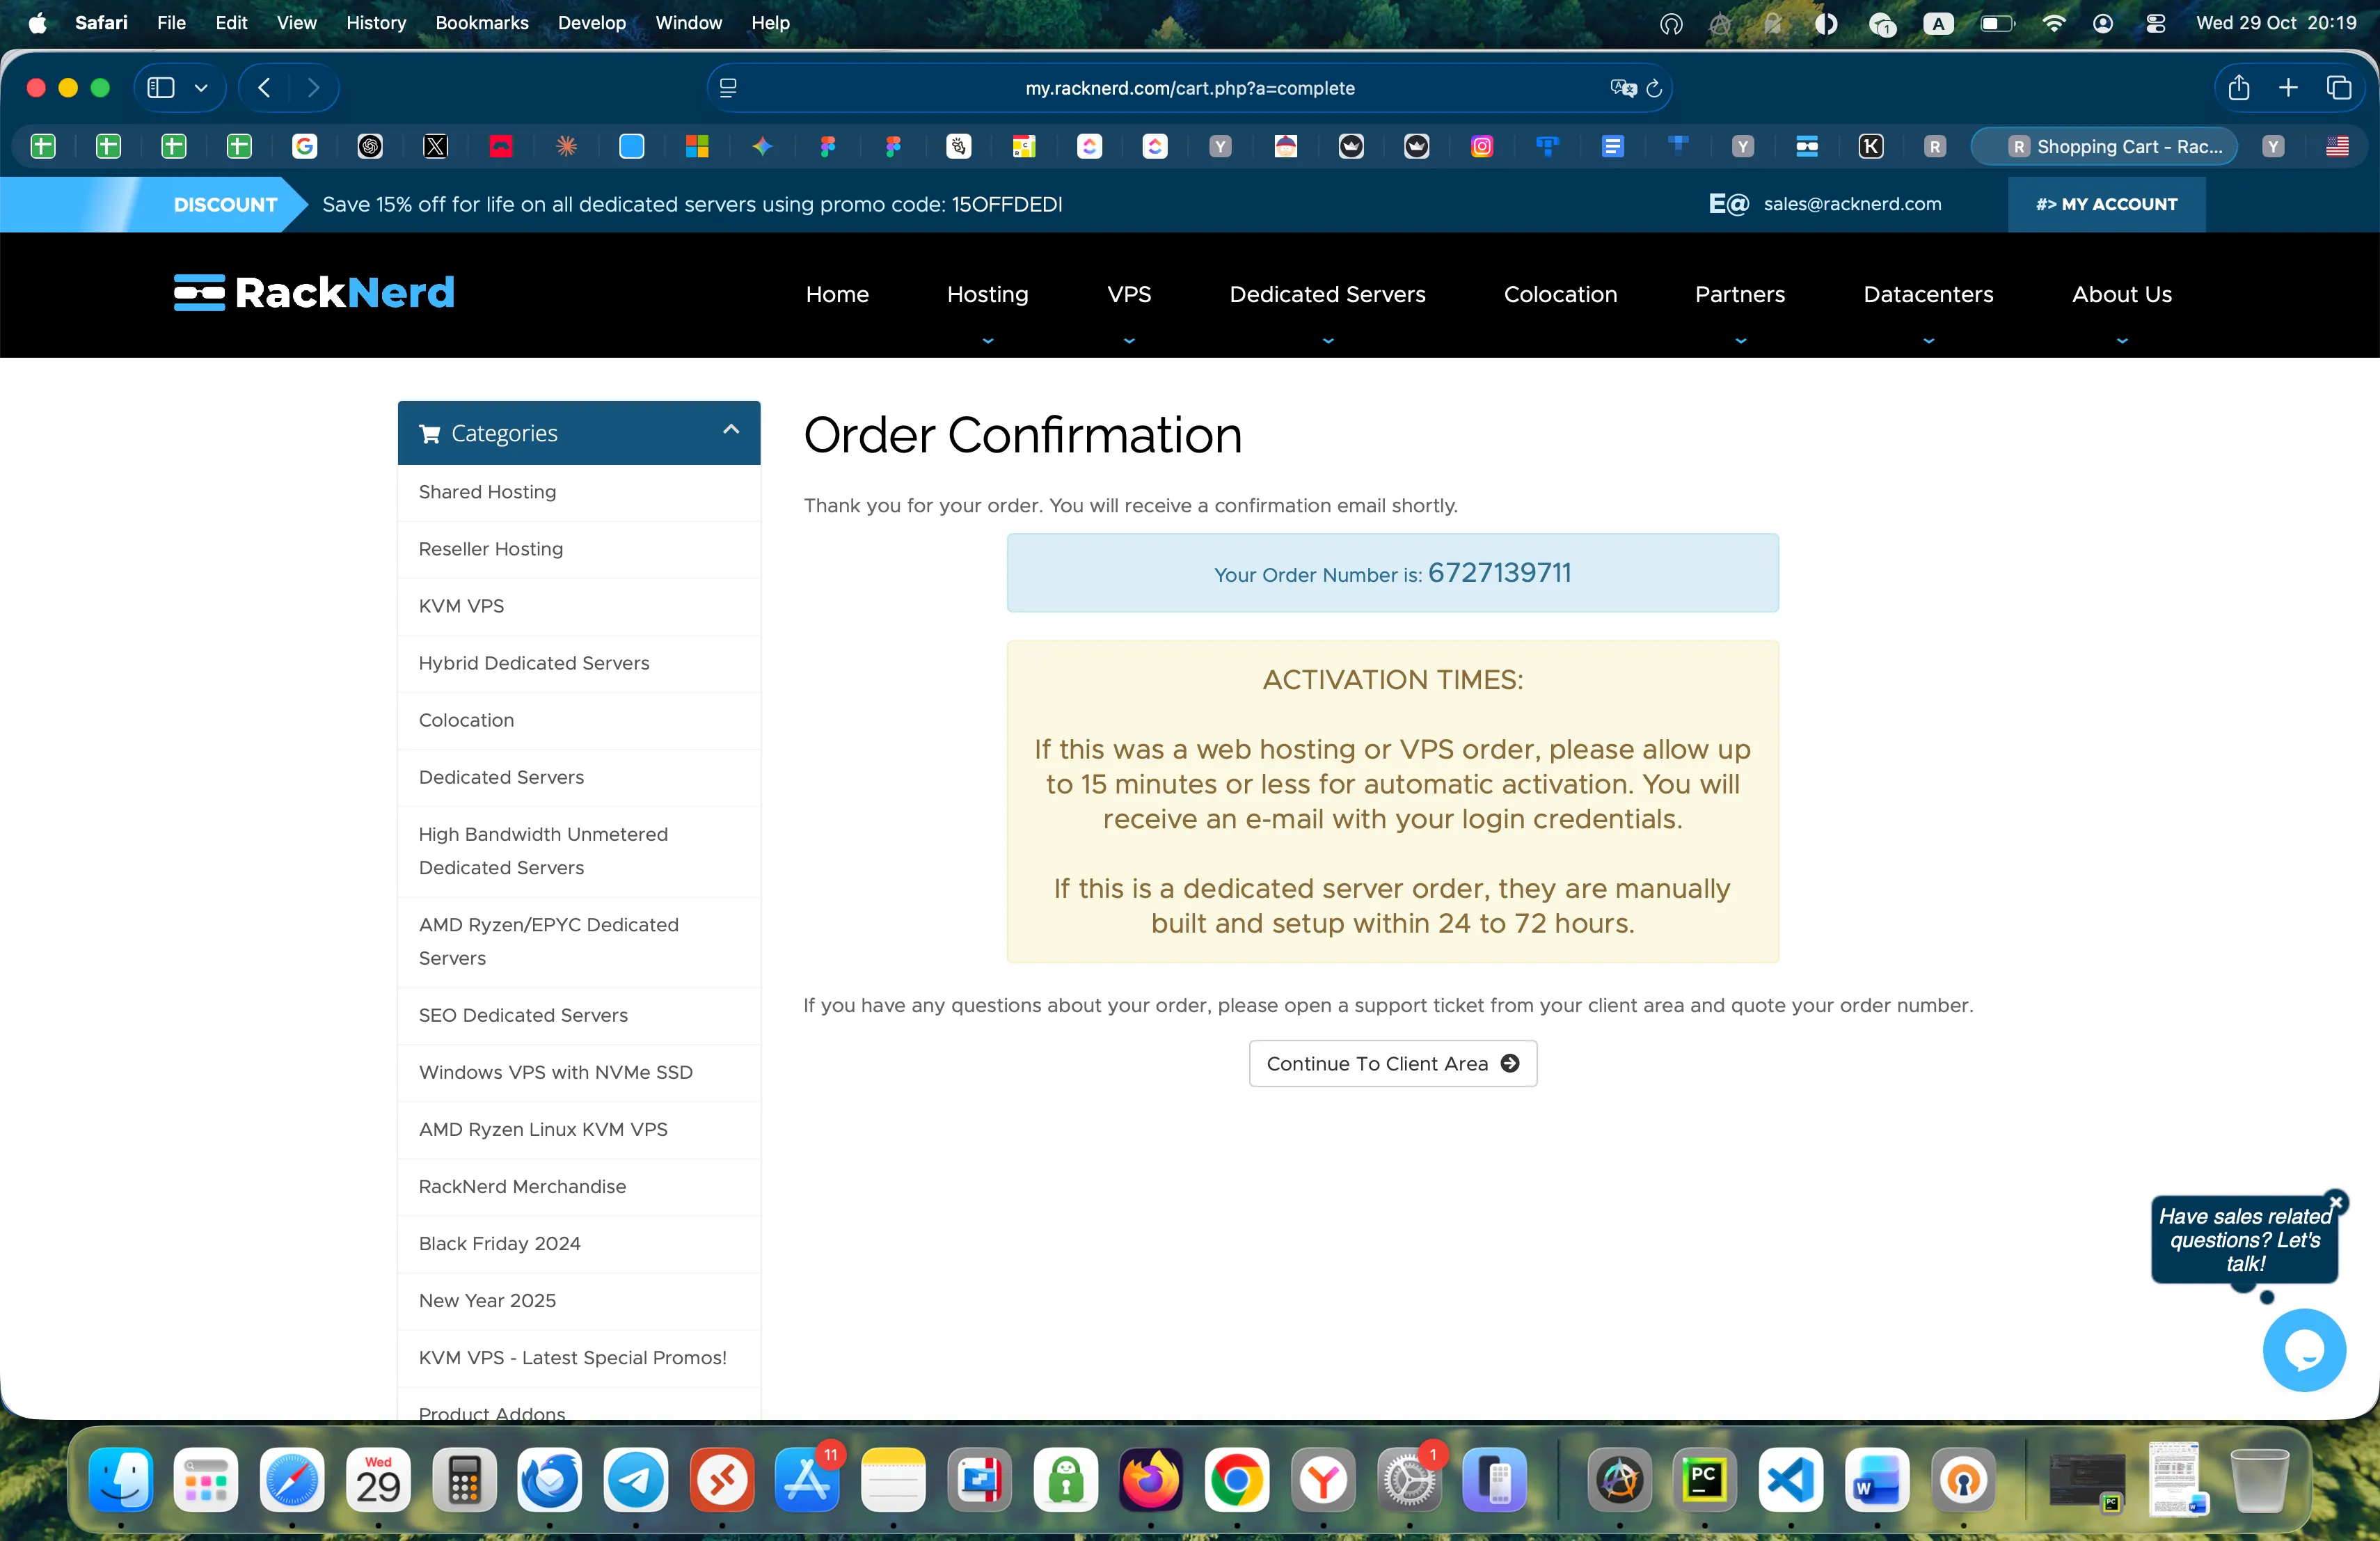Switch to the Instagram tab
Image resolution: width=2380 pixels, height=1541 pixels.
point(1482,147)
